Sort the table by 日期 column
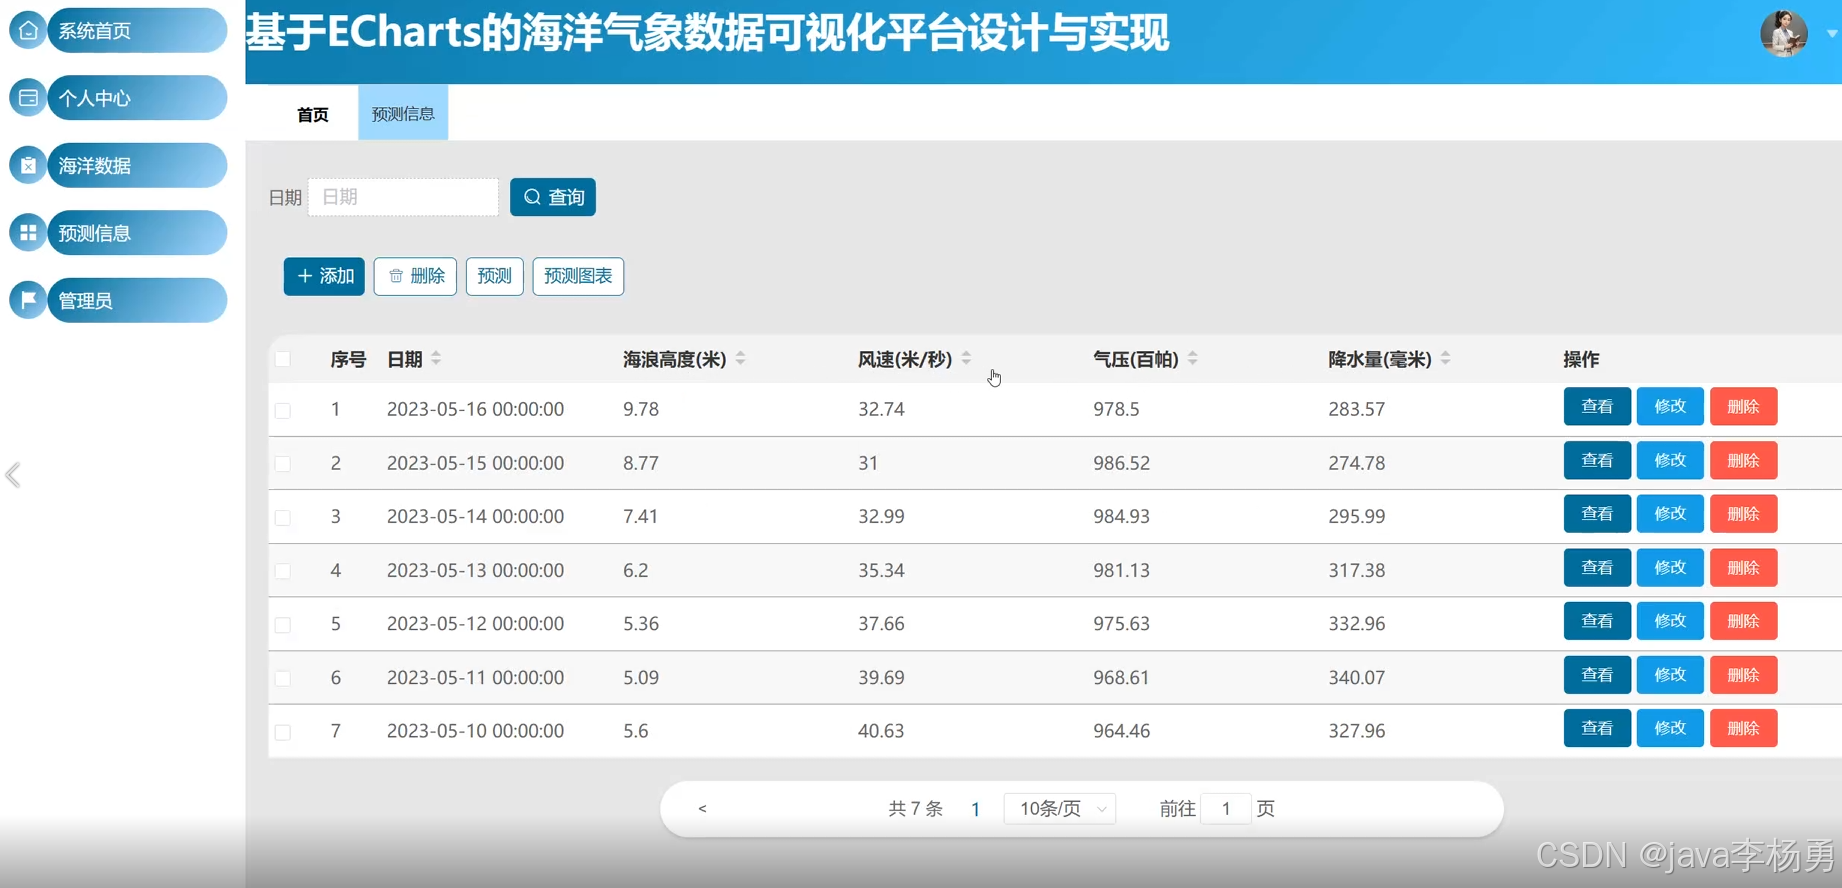The width and height of the screenshot is (1842, 888). (x=436, y=359)
